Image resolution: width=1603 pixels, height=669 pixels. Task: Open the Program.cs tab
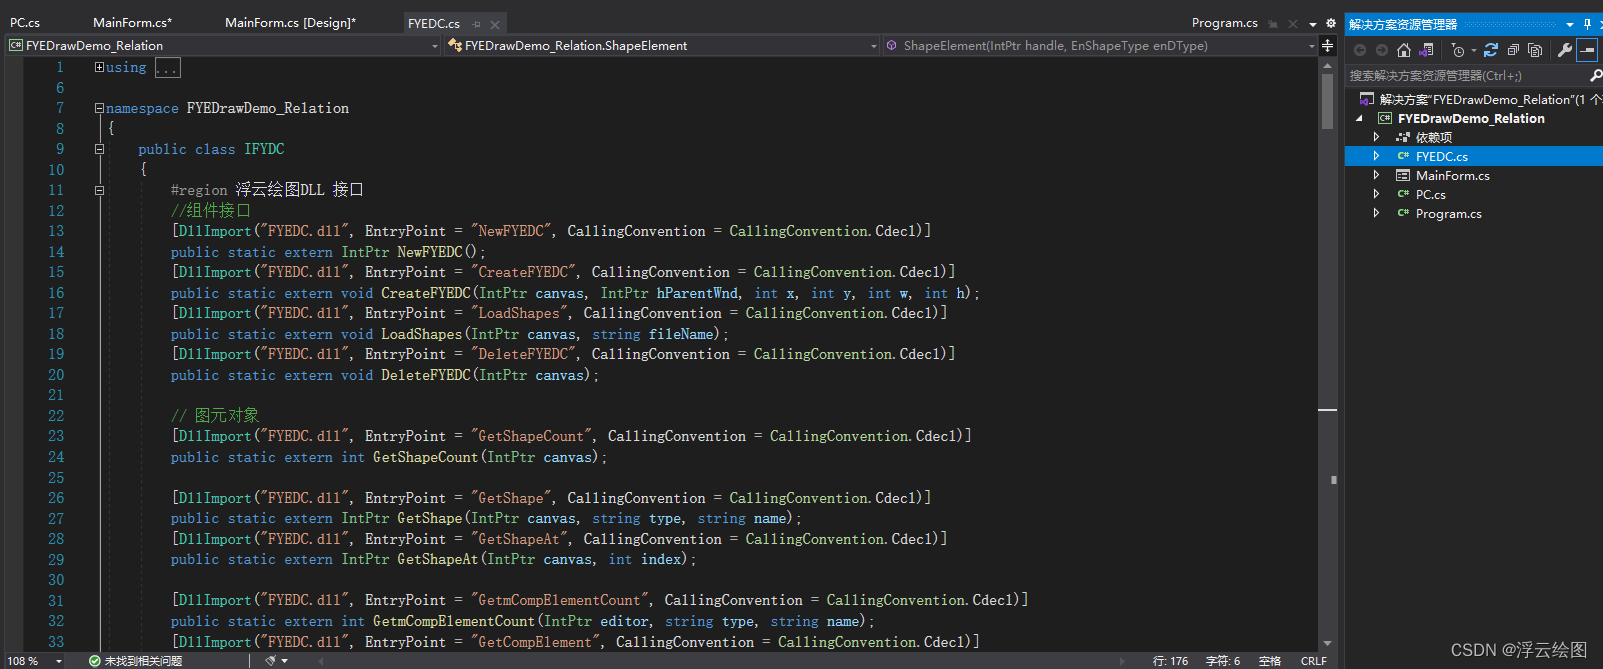(1224, 22)
